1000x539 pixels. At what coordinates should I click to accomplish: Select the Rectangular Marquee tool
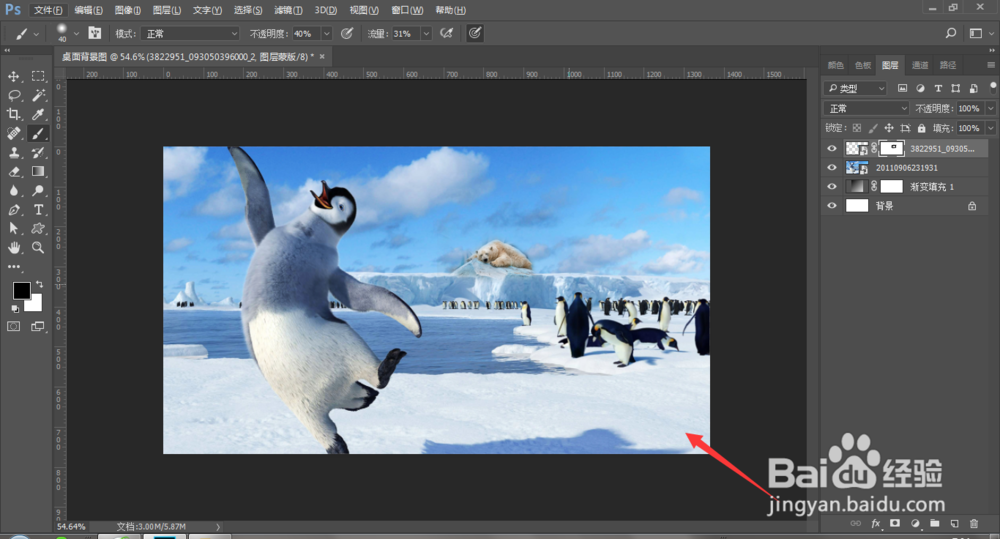pos(38,76)
